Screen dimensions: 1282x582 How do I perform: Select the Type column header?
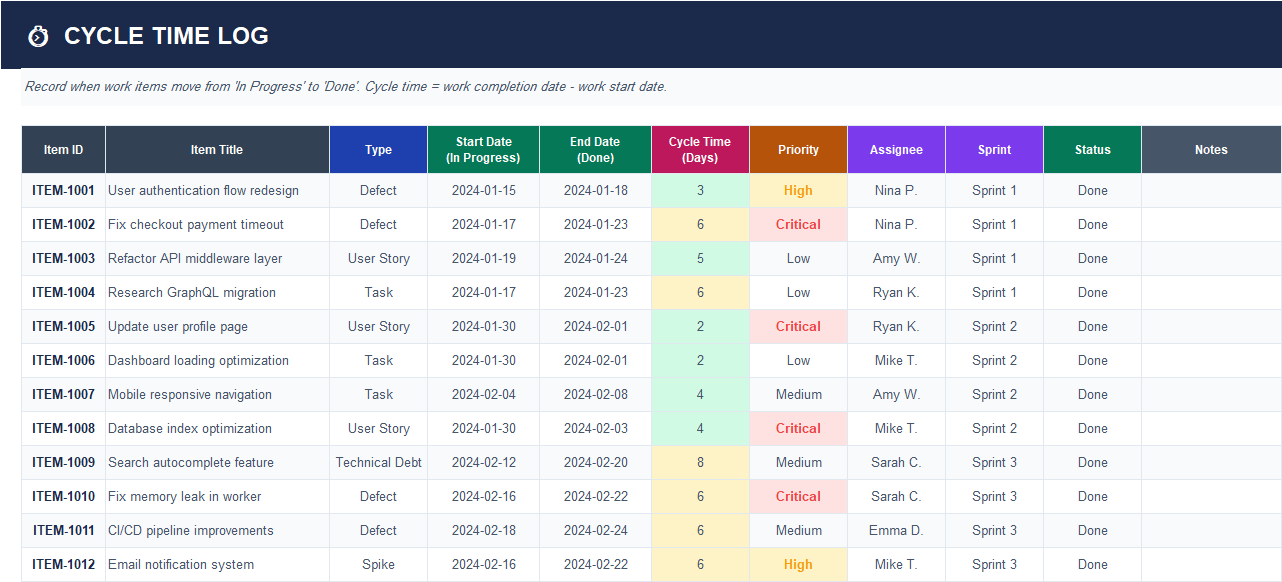pyautogui.click(x=378, y=149)
